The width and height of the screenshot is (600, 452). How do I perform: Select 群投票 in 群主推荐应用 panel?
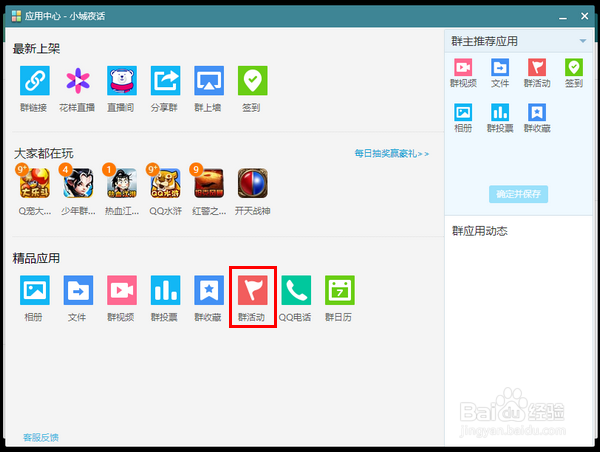click(x=500, y=112)
